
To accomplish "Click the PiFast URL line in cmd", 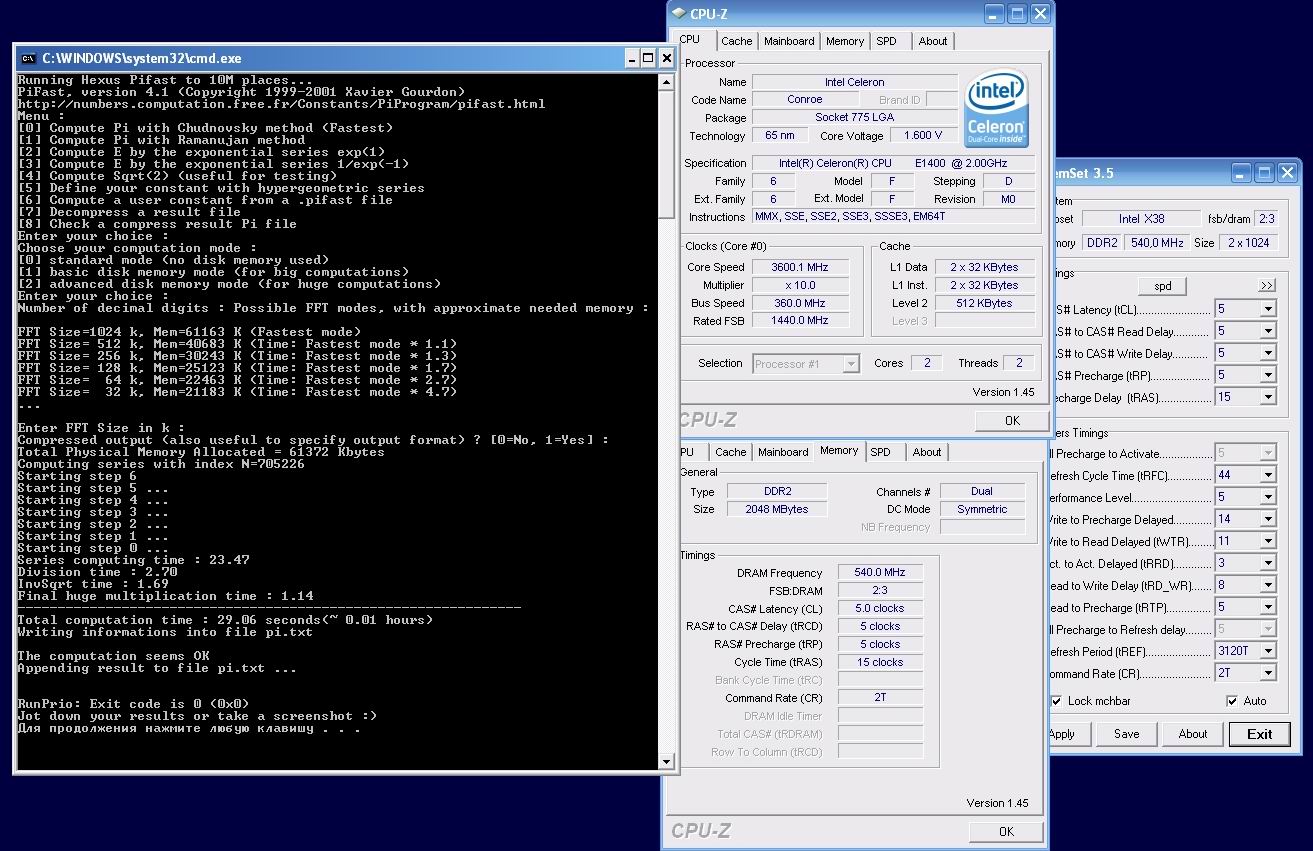I will [x=282, y=104].
